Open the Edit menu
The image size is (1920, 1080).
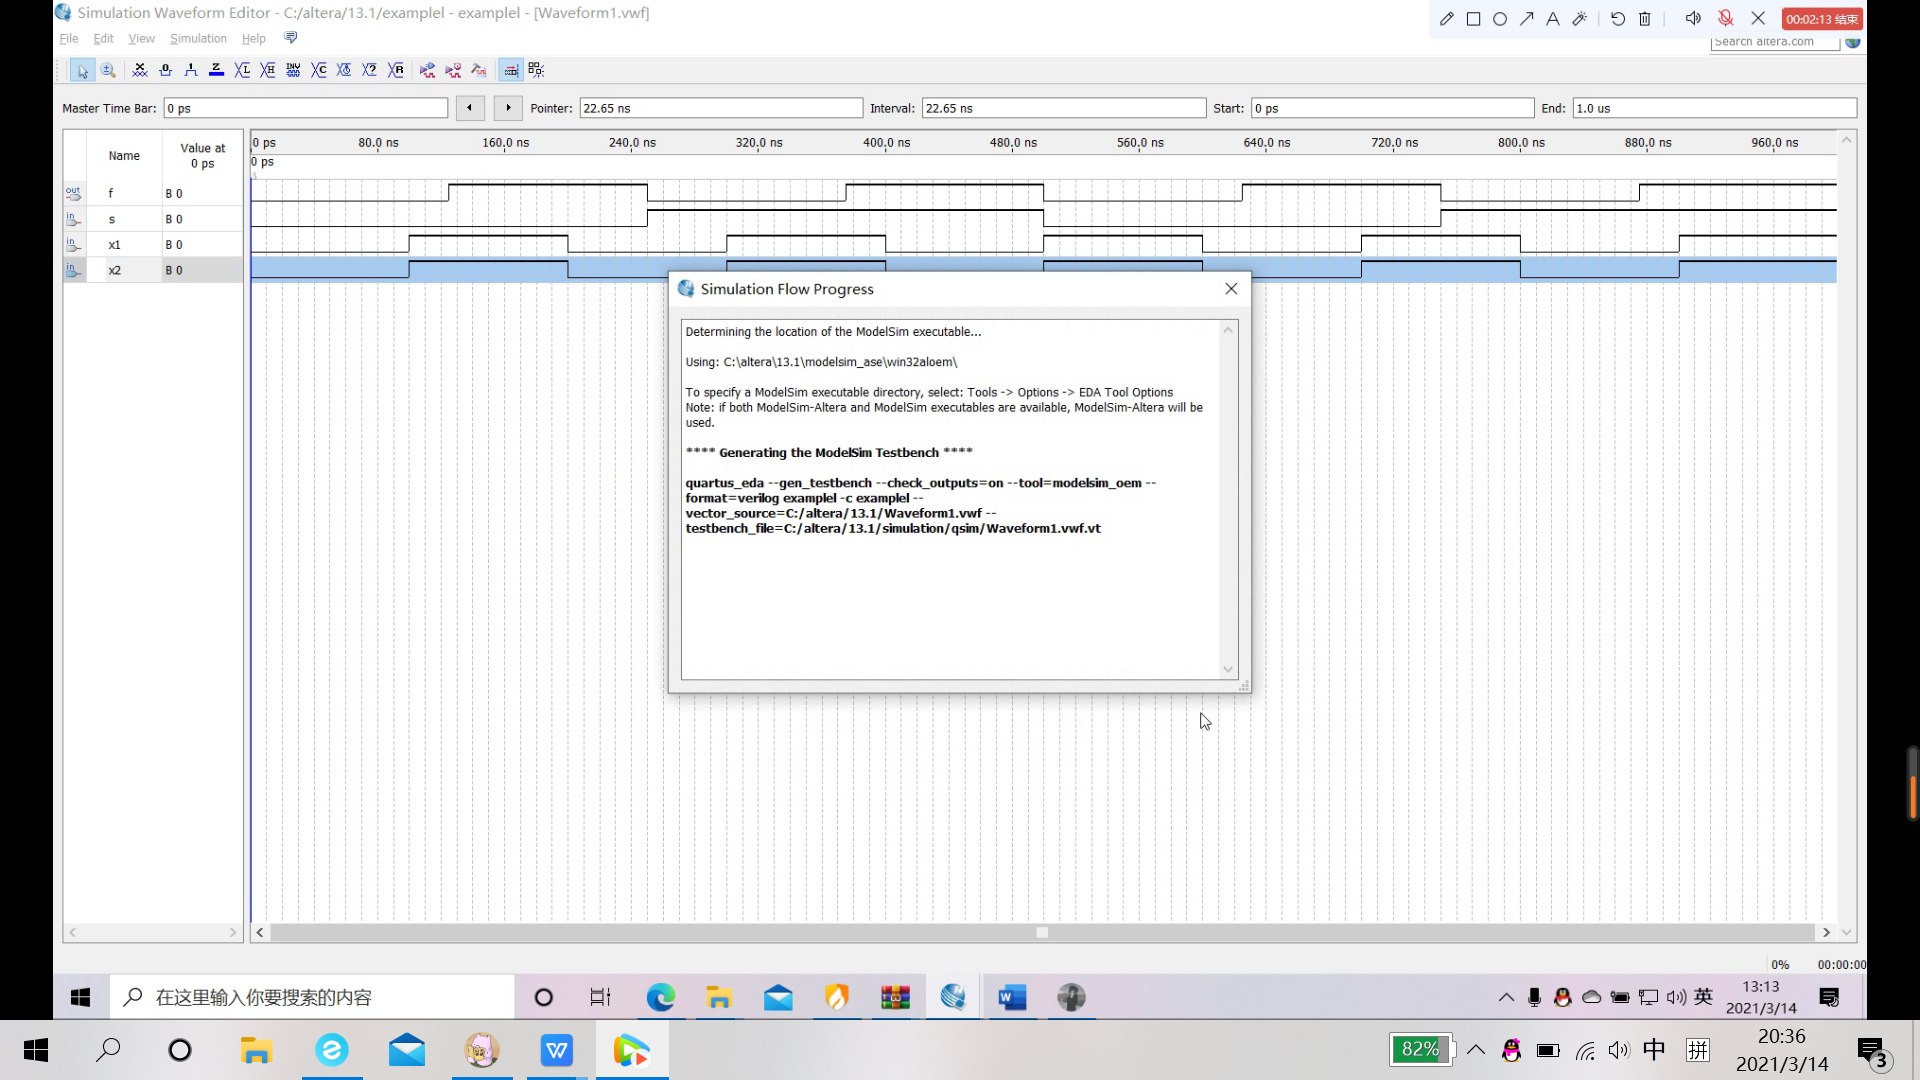click(x=103, y=39)
